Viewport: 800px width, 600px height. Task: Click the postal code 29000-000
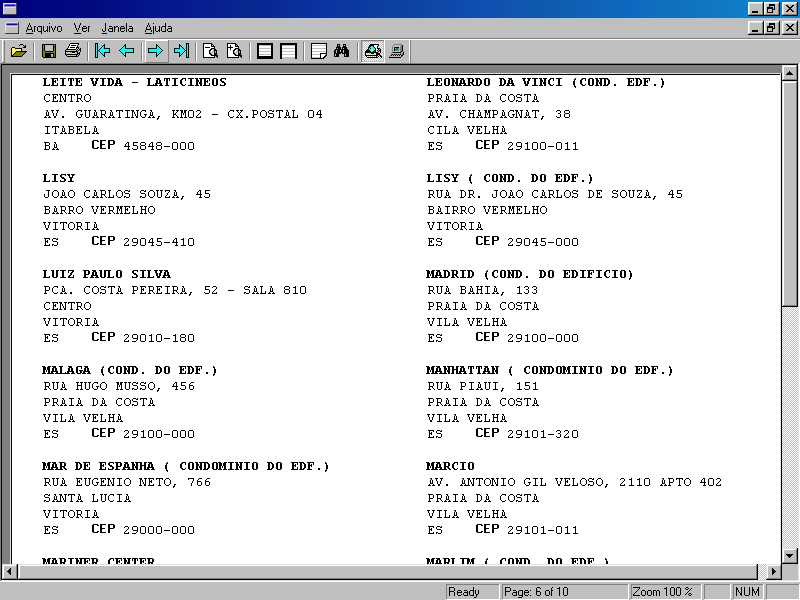click(159, 530)
